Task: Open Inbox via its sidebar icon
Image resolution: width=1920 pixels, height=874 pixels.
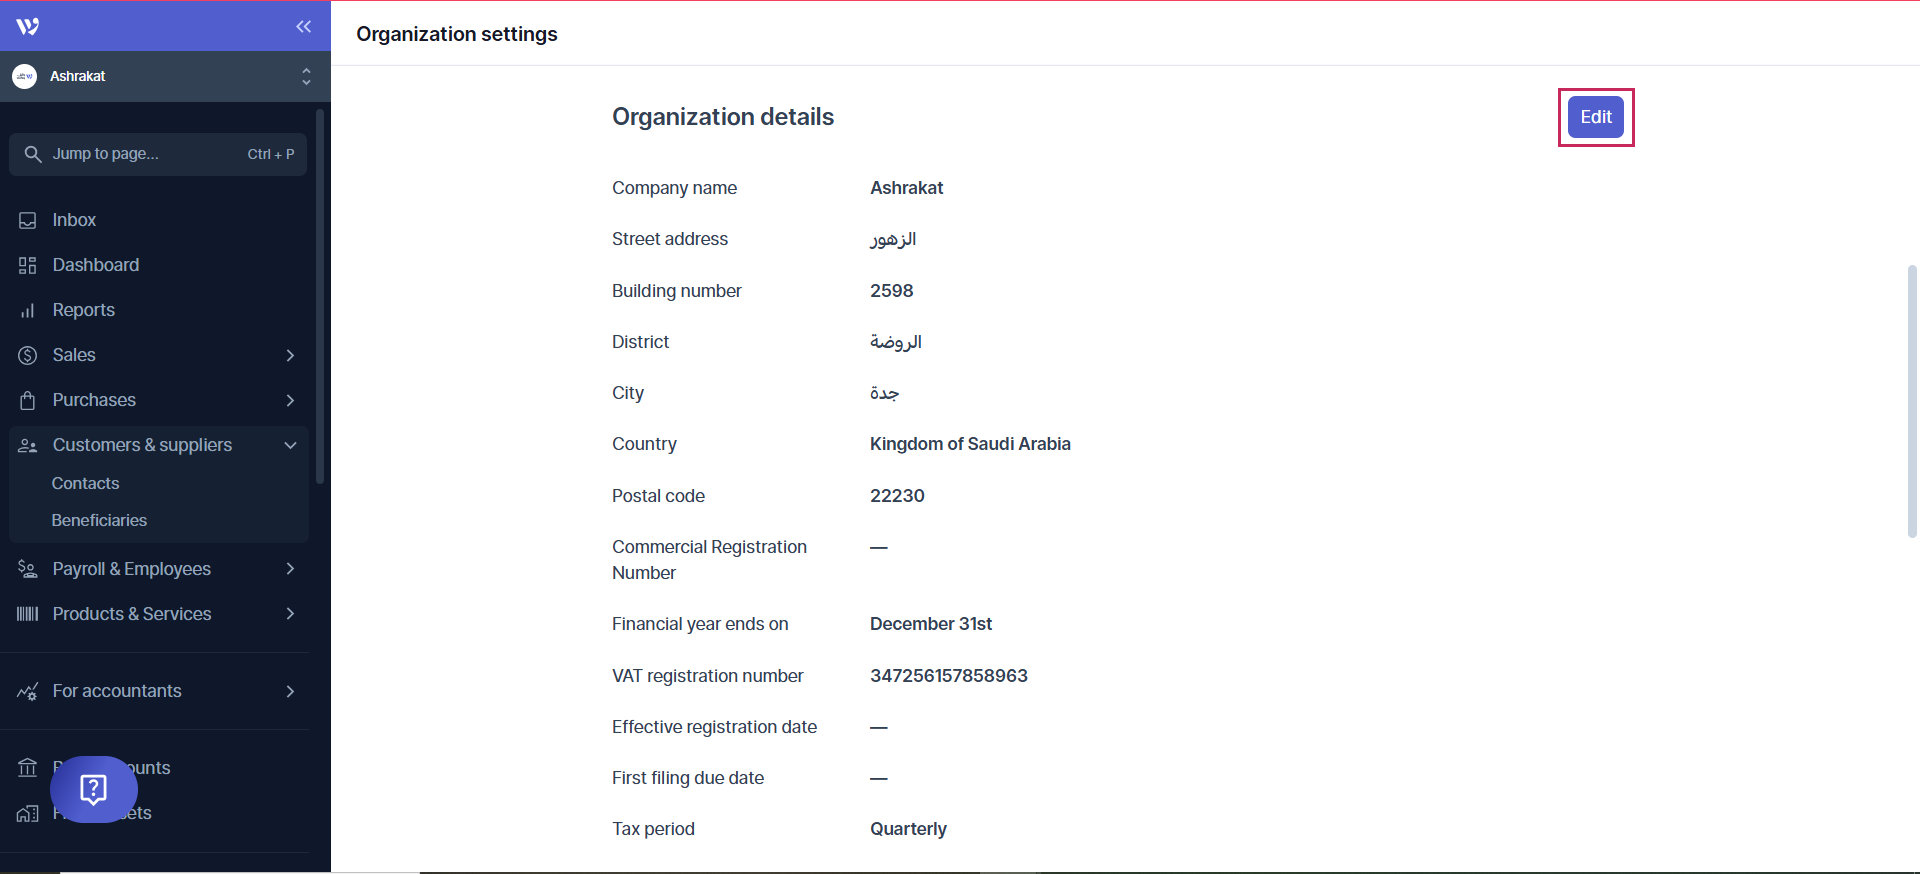Action: (x=27, y=219)
